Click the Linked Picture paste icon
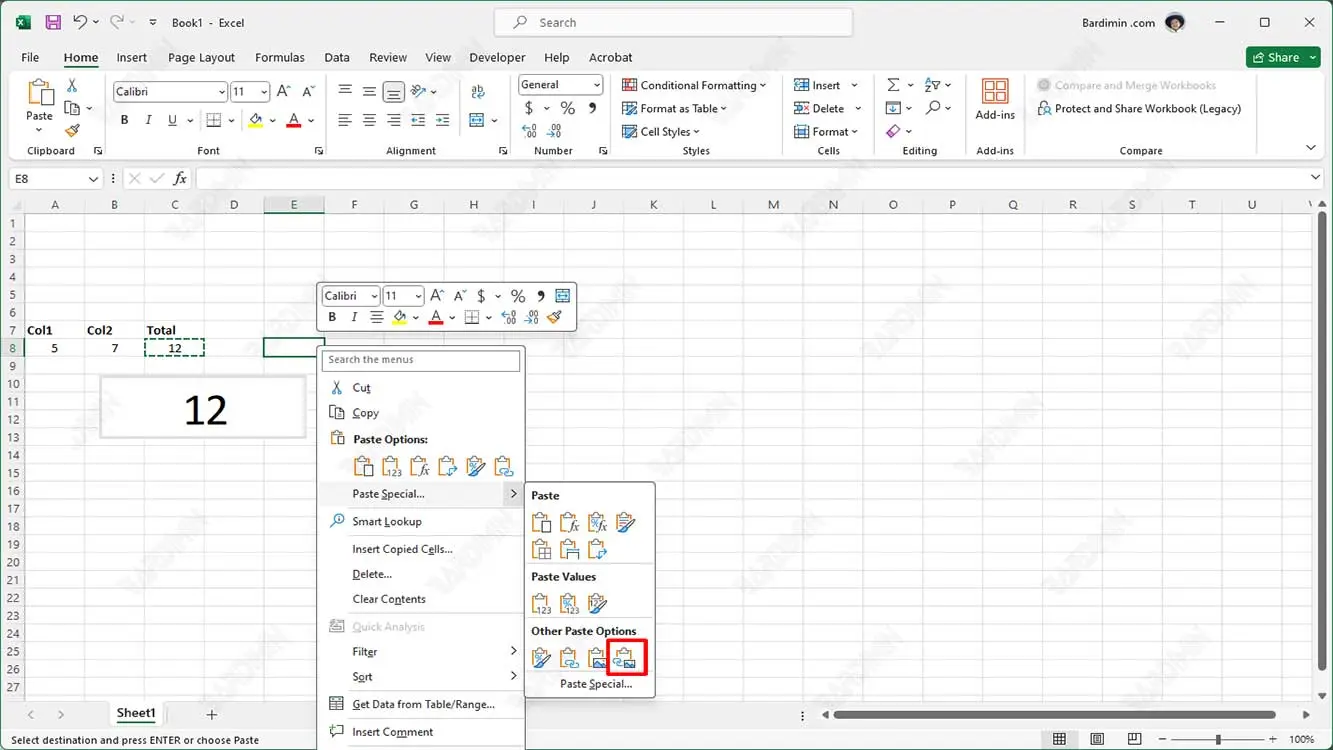Viewport: 1333px width, 750px height. click(x=625, y=657)
